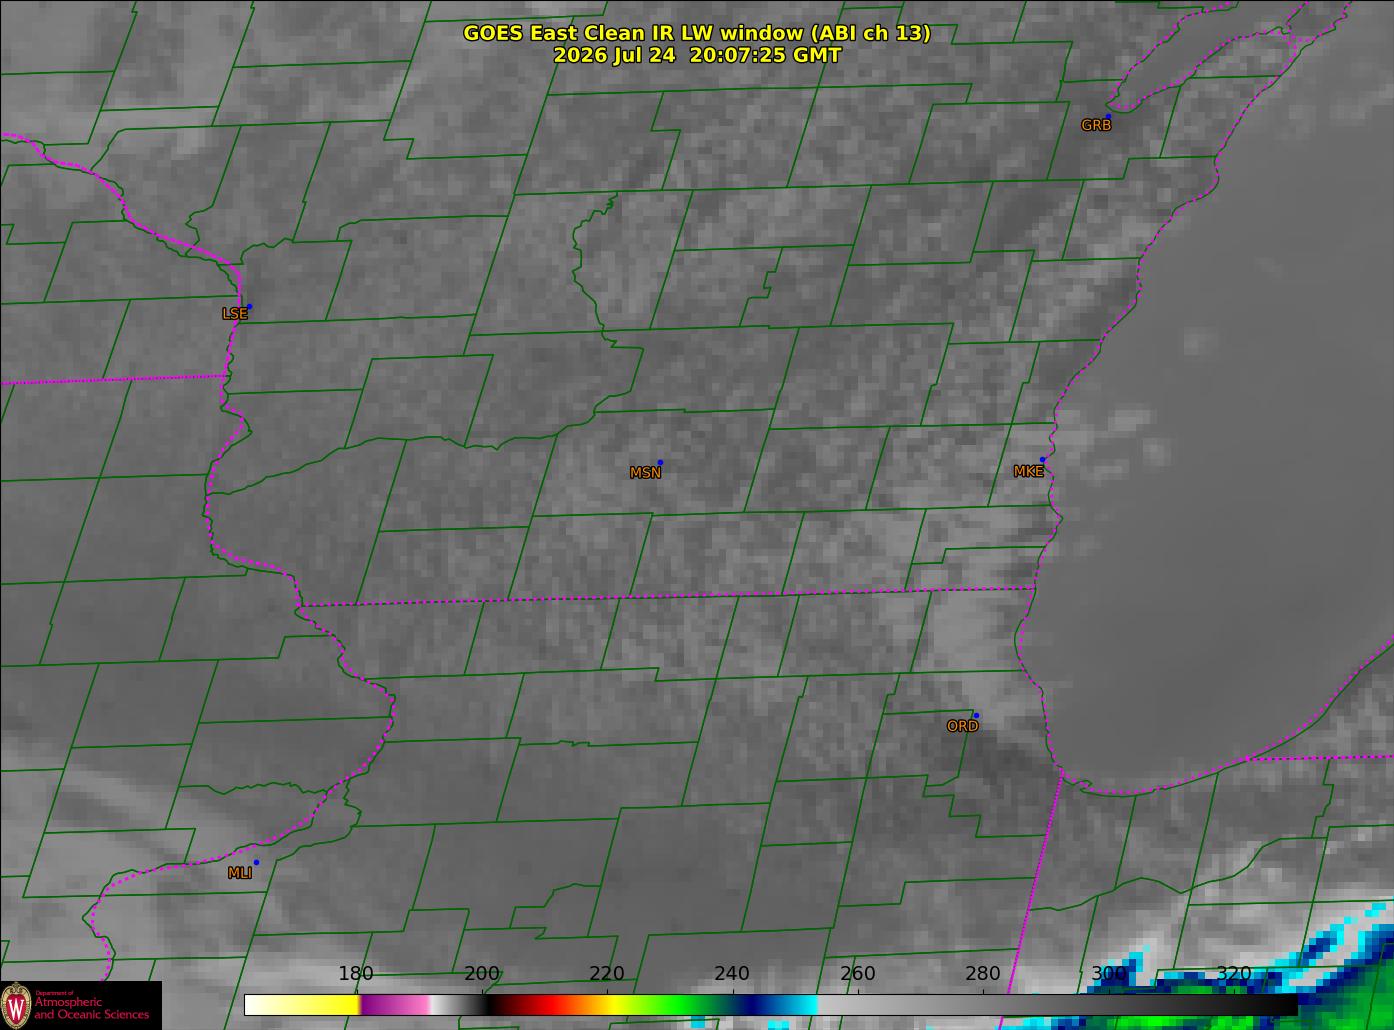Click the GRB station marker

click(x=1108, y=117)
